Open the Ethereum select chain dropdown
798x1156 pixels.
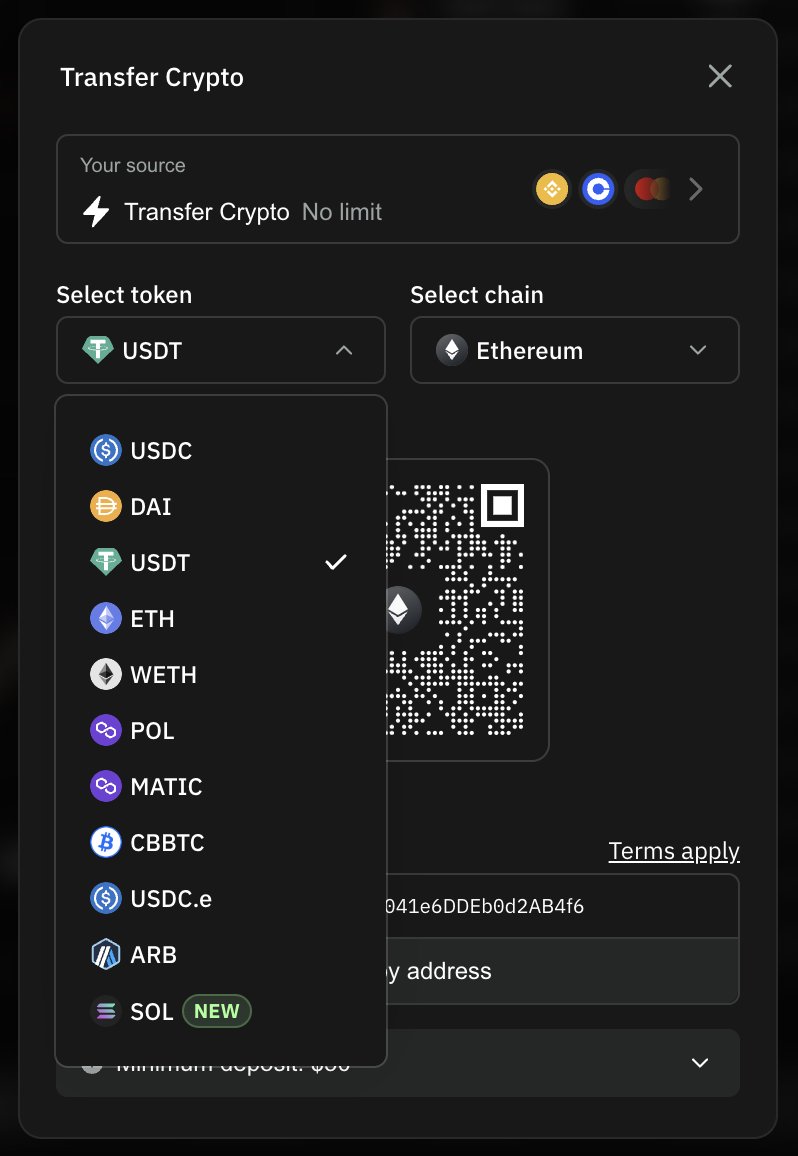pos(575,350)
